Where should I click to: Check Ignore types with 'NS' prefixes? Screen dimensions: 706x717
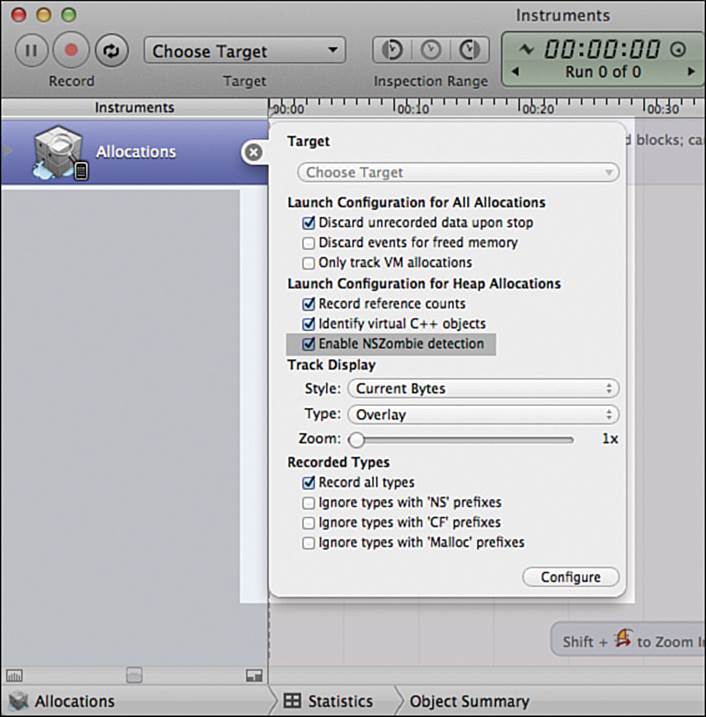pyautogui.click(x=309, y=503)
